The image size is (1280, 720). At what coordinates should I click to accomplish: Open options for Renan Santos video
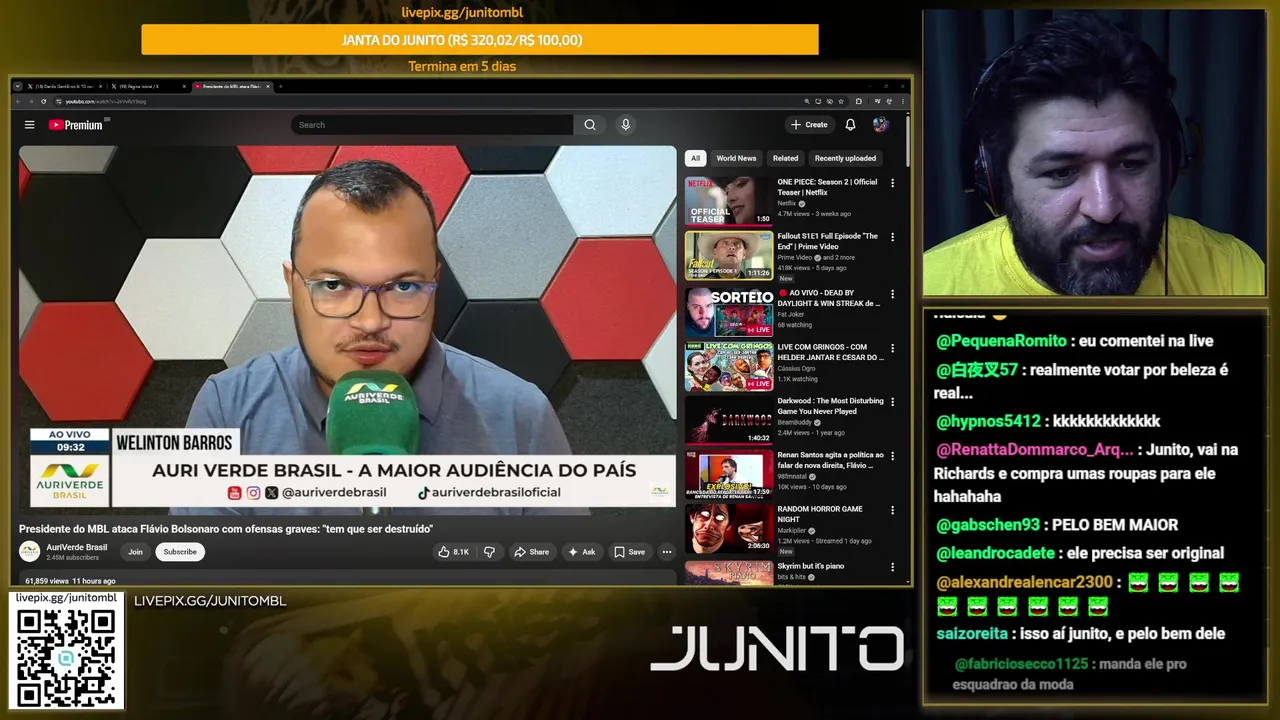coord(893,456)
